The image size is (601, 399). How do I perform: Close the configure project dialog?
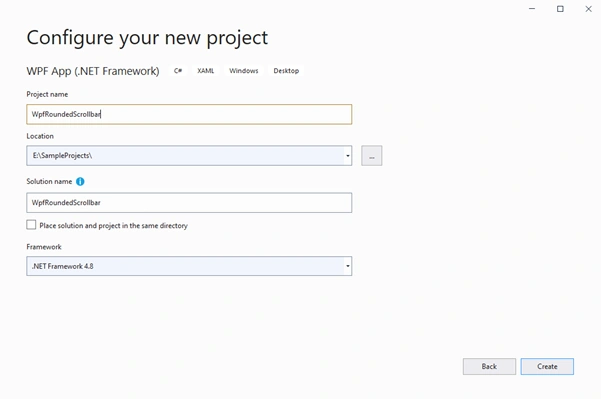pos(588,9)
